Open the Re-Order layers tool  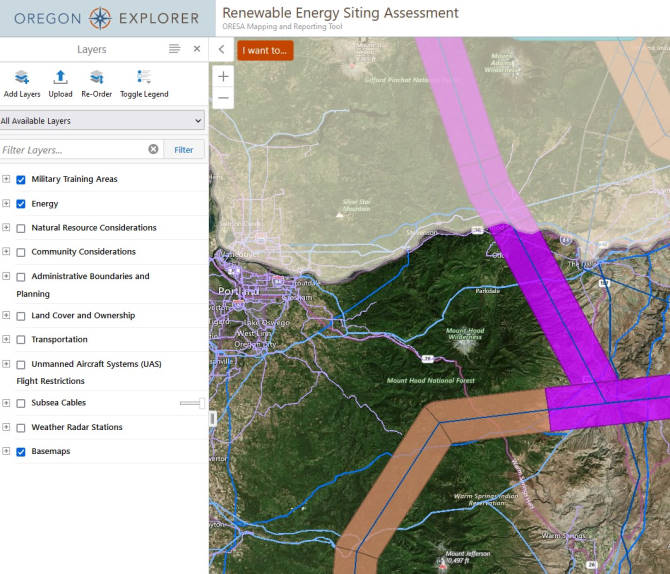(97, 78)
